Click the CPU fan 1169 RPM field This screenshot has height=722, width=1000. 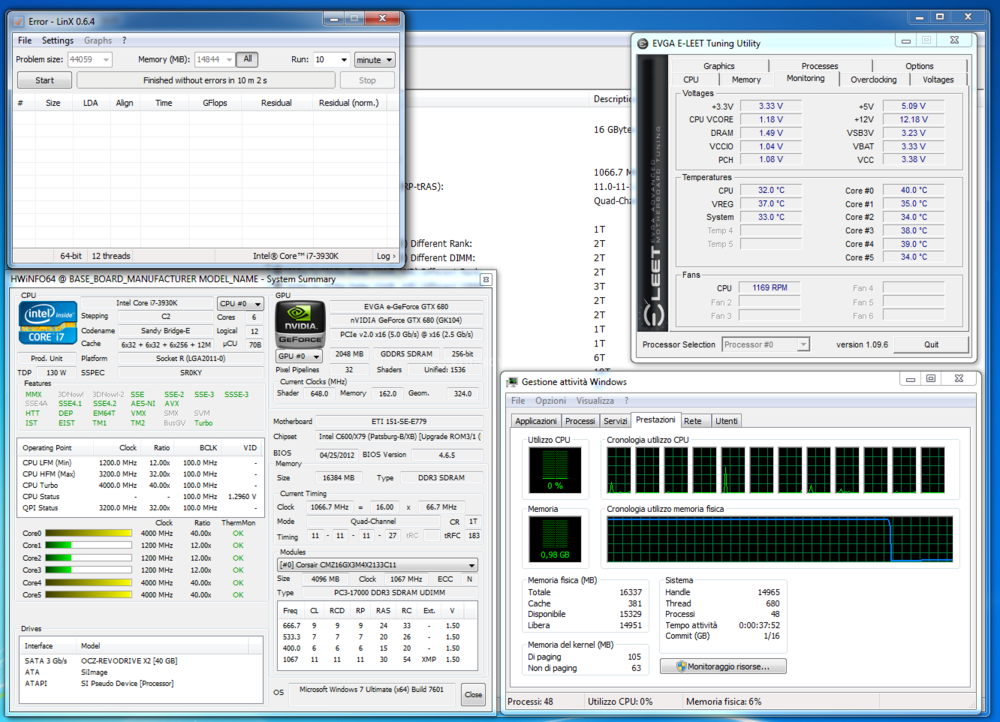click(x=770, y=288)
